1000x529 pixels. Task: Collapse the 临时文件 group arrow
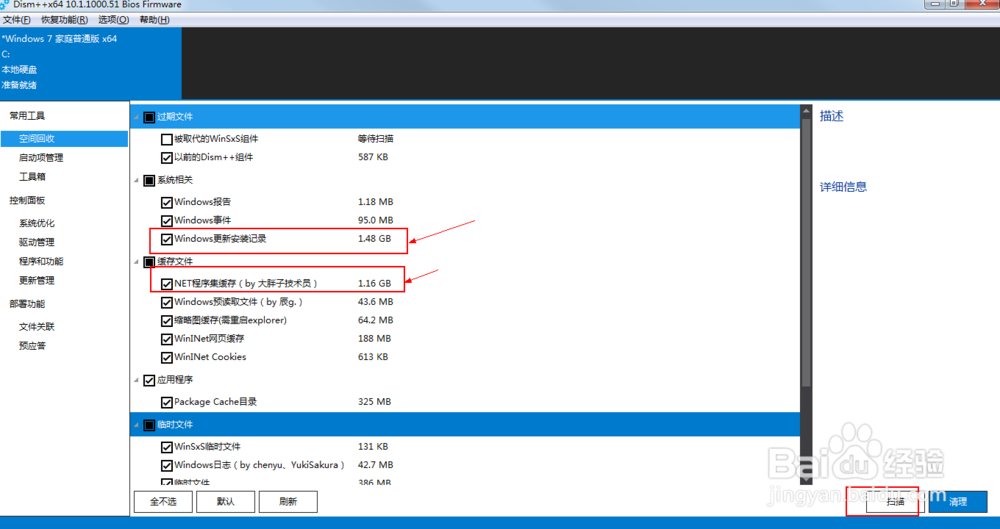136,425
